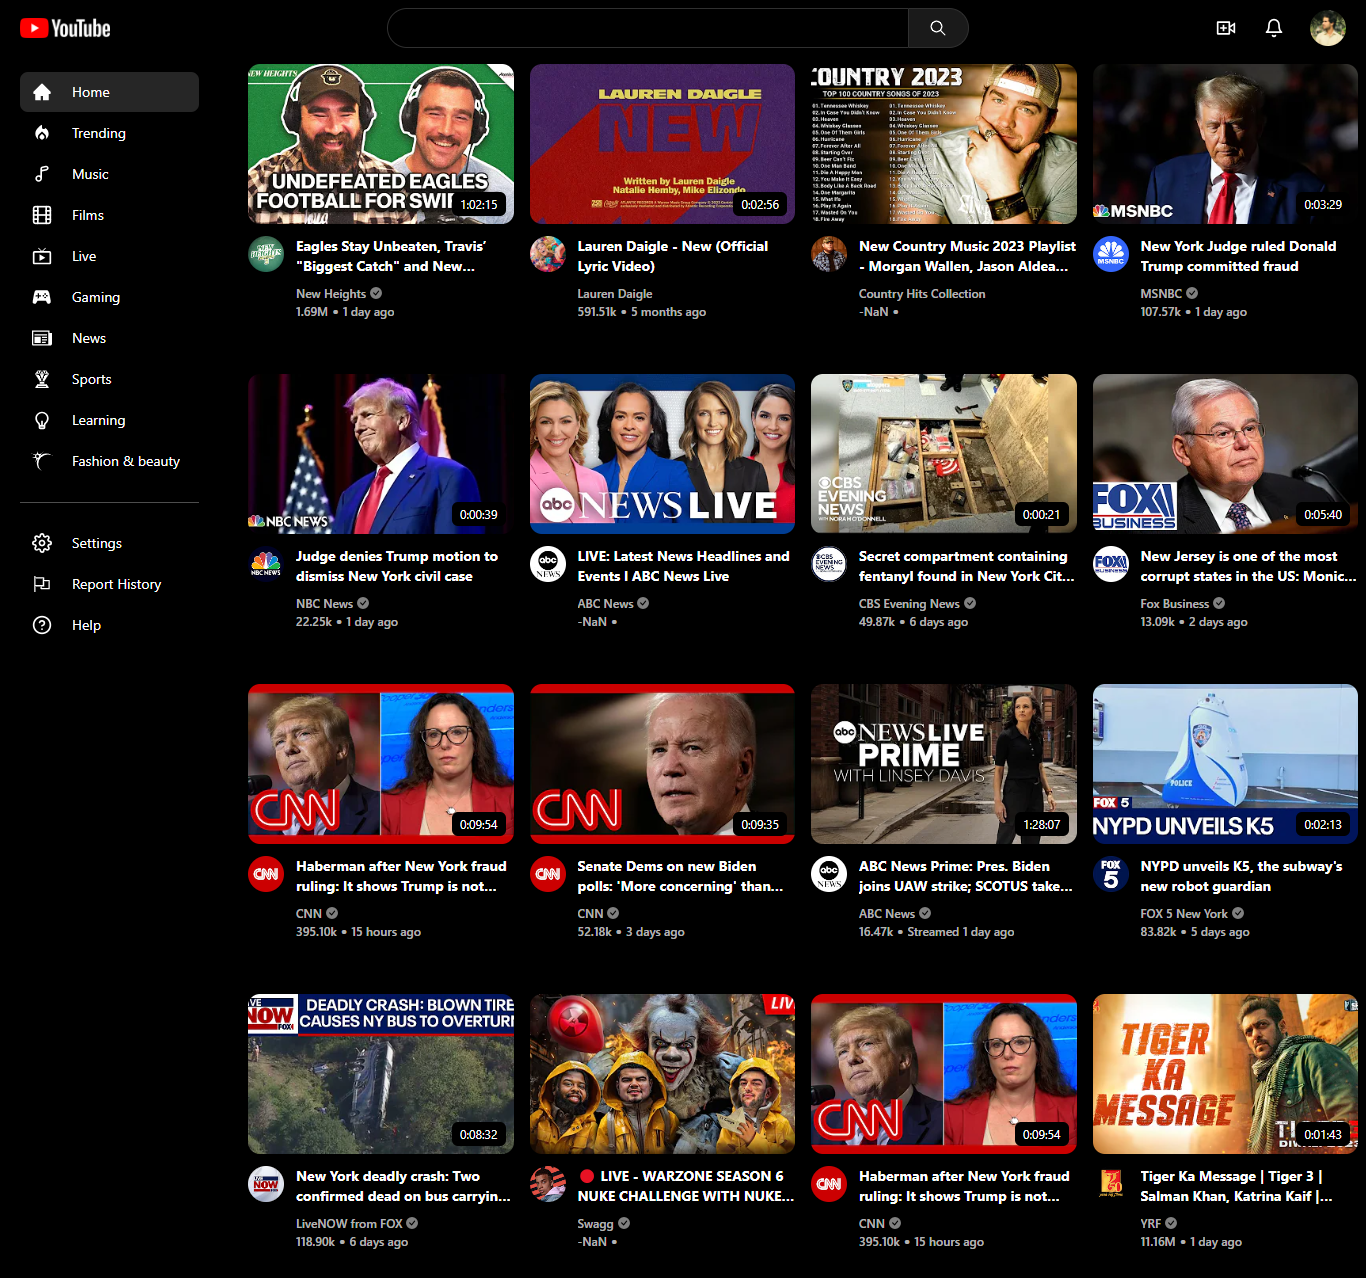
Task: Open the create video camera icon
Action: click(x=1226, y=28)
